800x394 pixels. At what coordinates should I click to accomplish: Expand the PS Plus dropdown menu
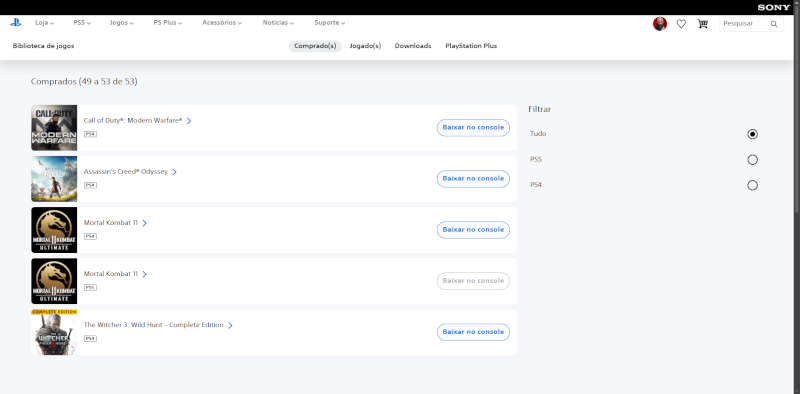167,23
